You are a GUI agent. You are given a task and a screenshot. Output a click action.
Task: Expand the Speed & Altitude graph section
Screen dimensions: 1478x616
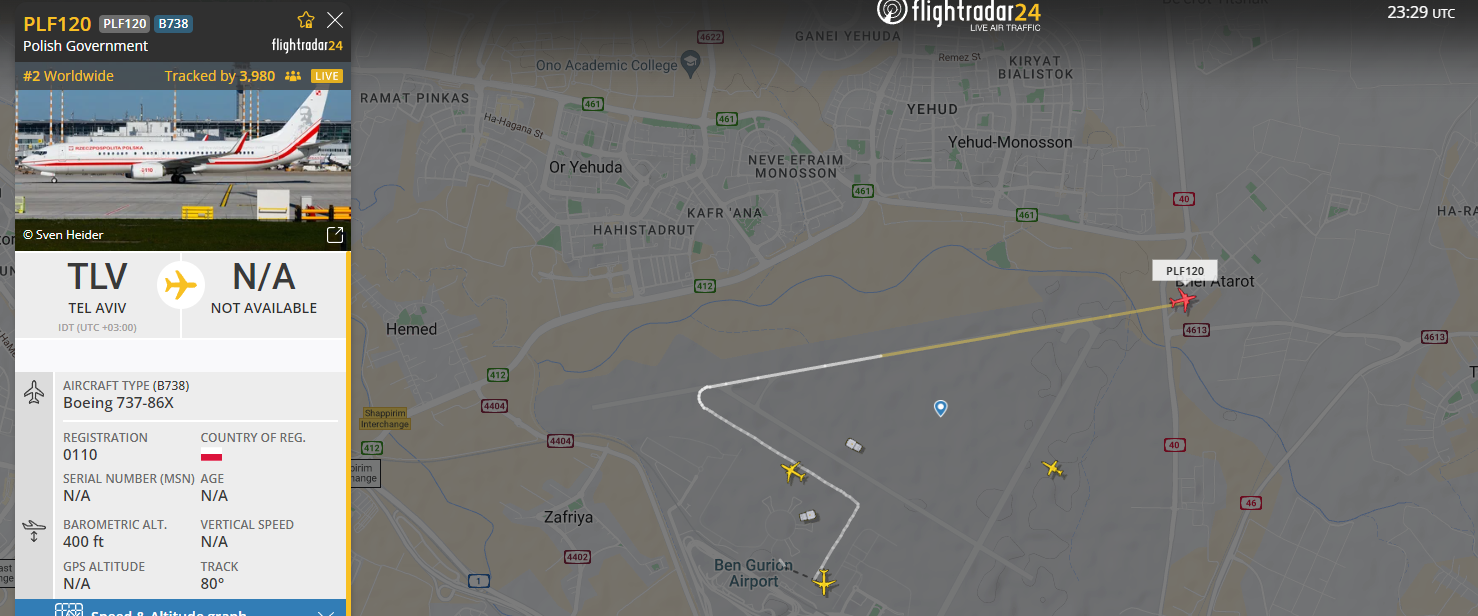tap(180, 608)
